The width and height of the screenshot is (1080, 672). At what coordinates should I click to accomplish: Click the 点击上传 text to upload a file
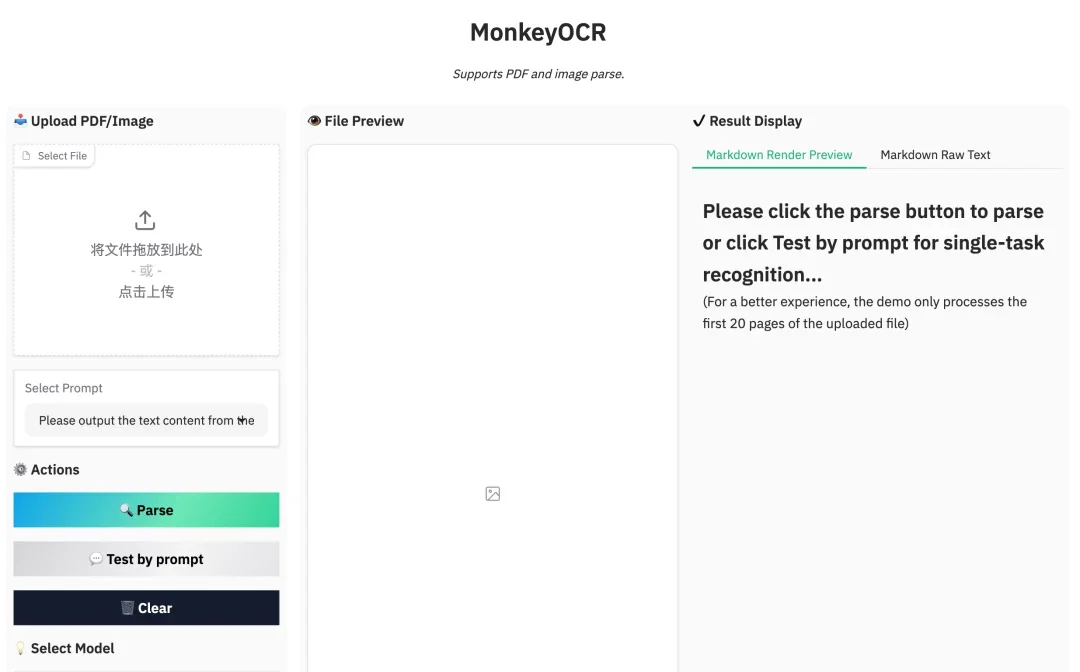(146, 292)
